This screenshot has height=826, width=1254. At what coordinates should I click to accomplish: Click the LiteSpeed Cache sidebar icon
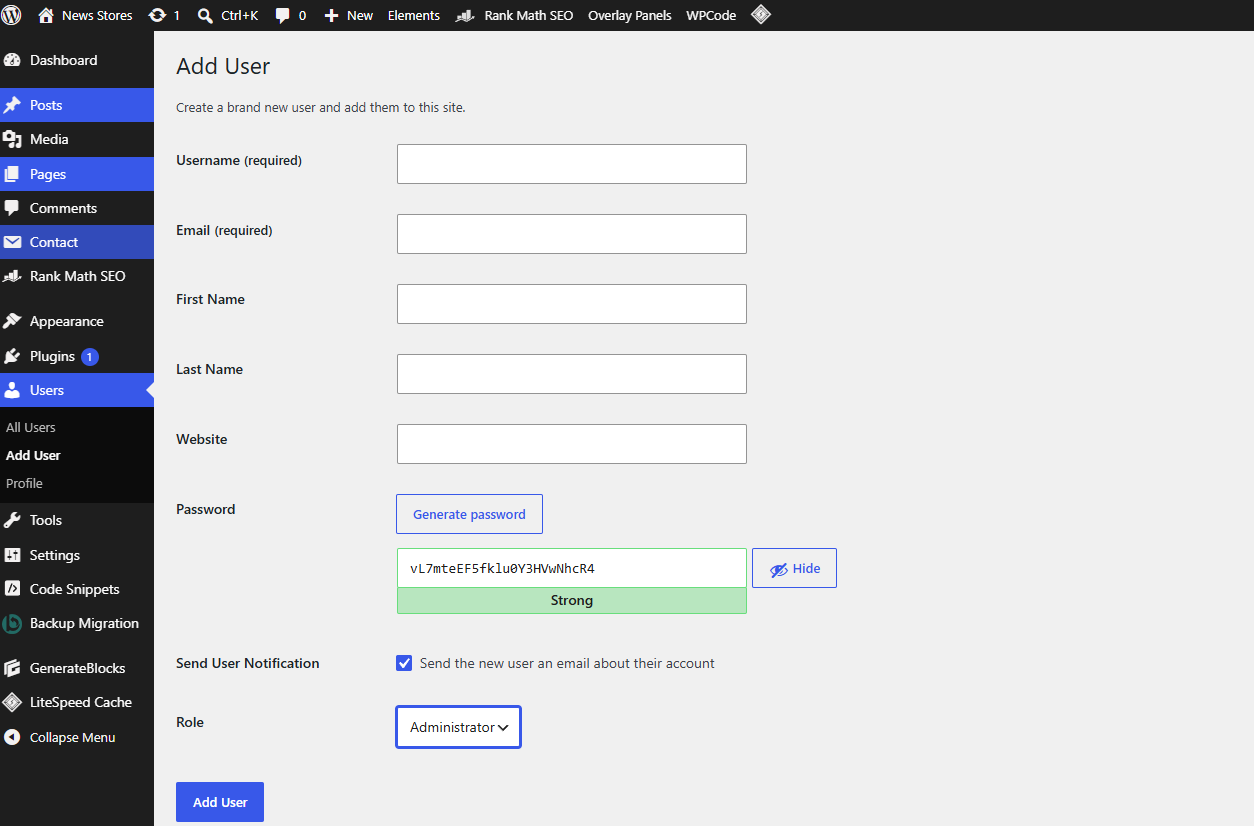coord(12,702)
